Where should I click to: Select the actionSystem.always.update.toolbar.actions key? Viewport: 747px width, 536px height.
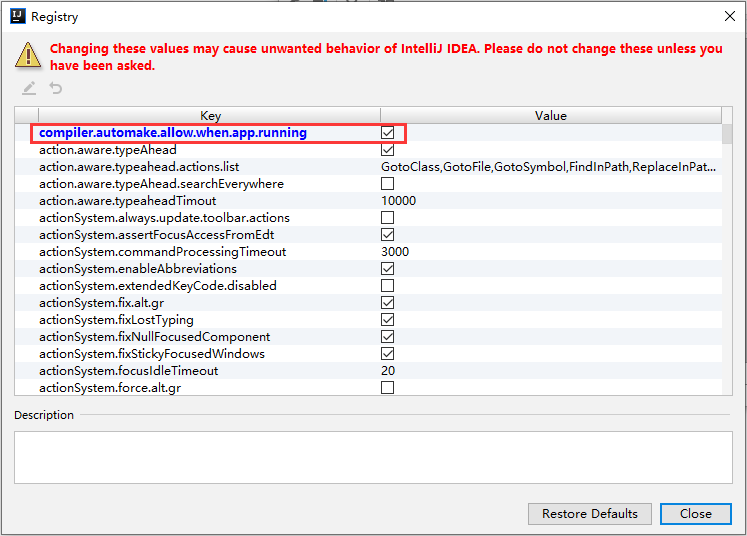pos(164,218)
